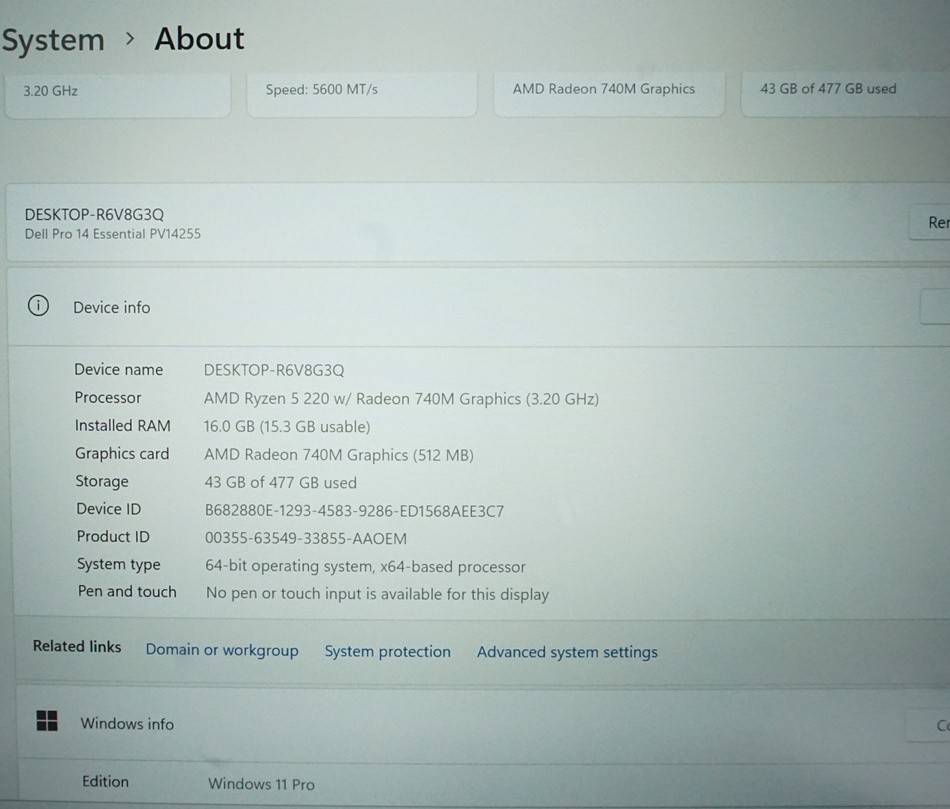Click the Copy button in Windows info
The image size is (950, 809).
[x=929, y=725]
